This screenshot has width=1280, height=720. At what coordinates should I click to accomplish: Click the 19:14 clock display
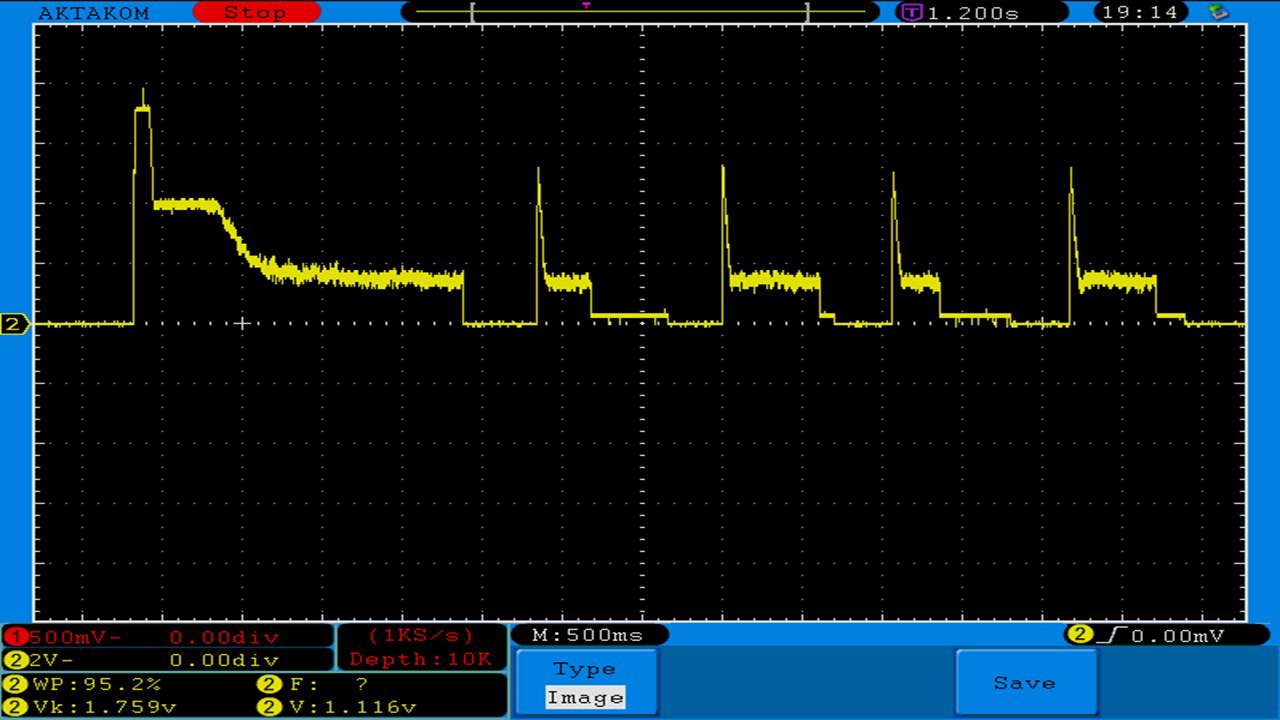pos(1142,13)
